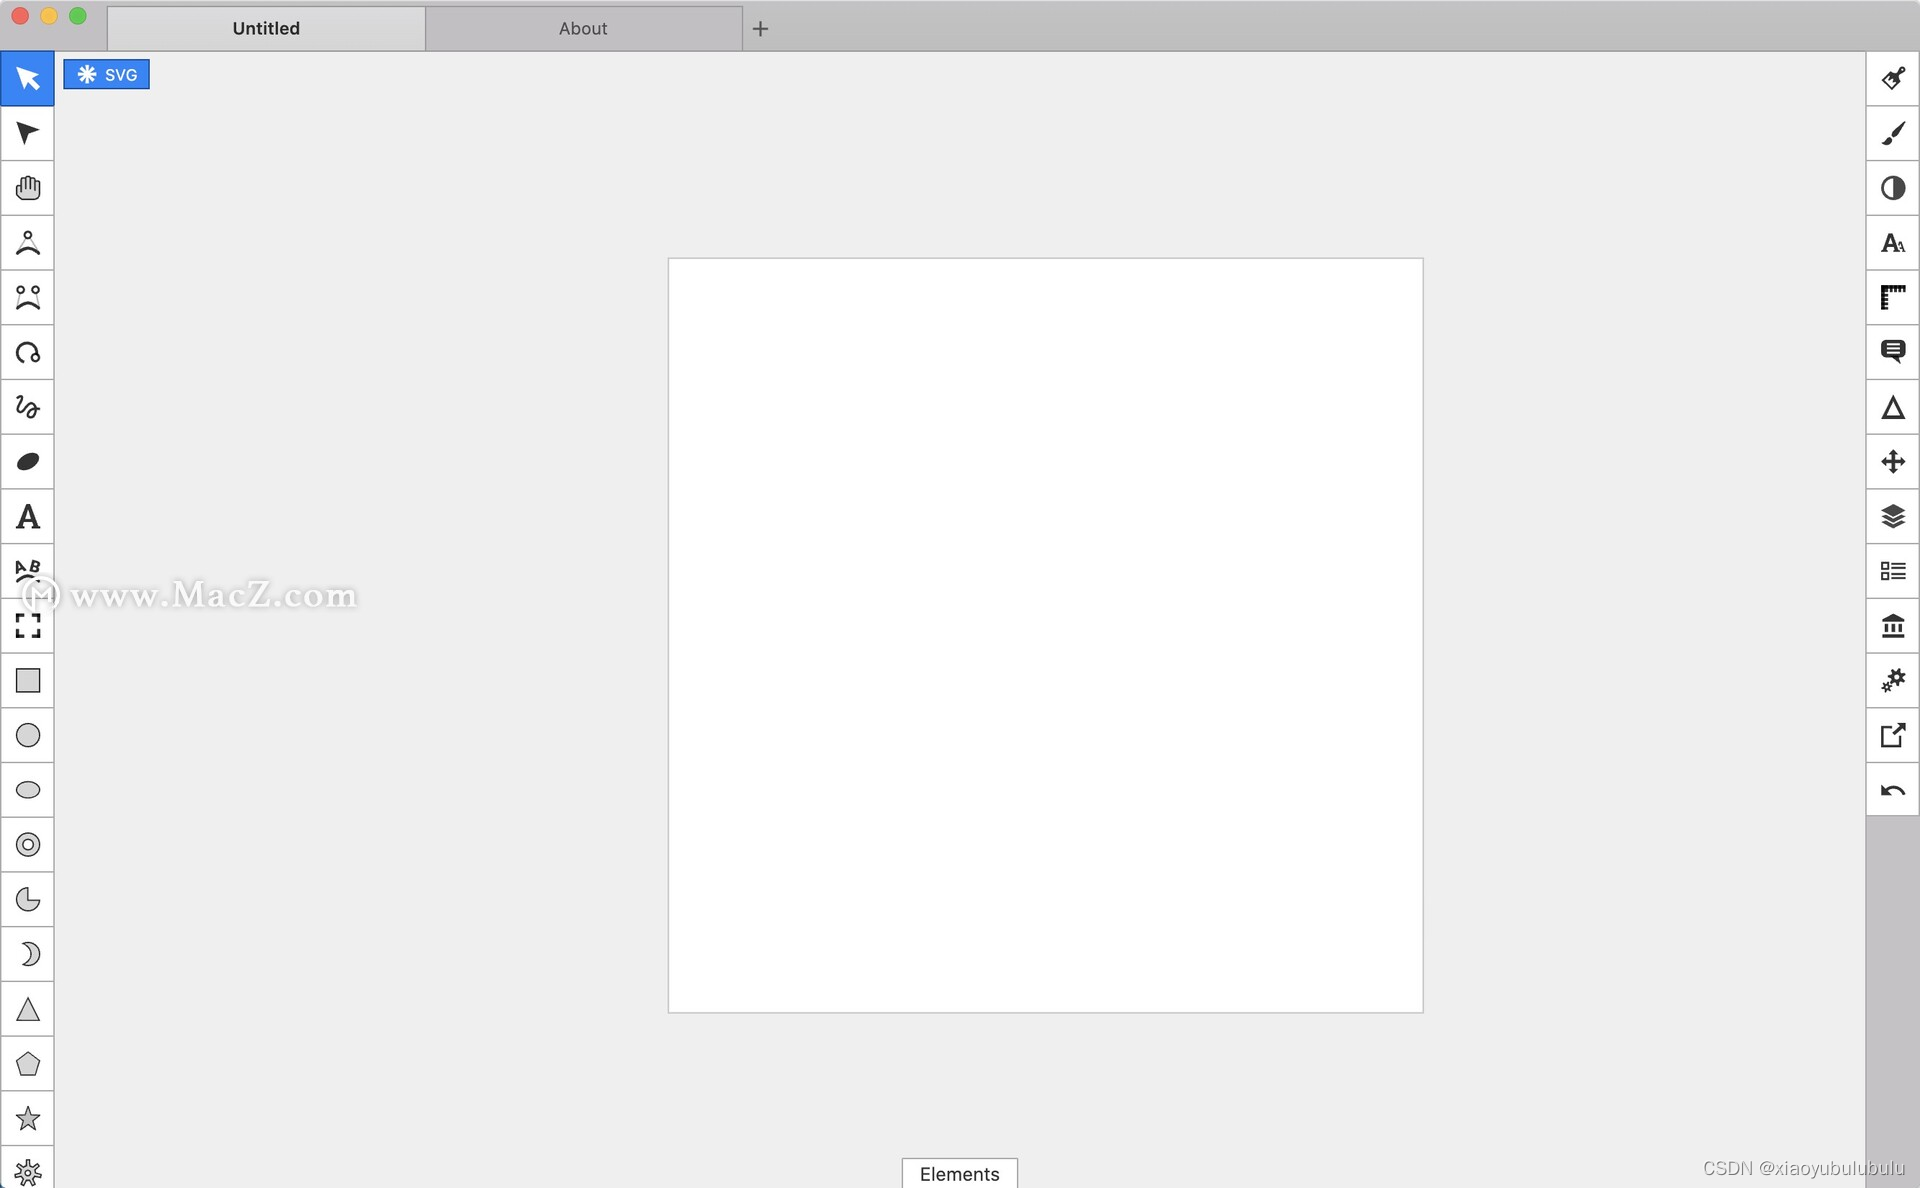Toggle contrast adjustment mode

coord(1893,187)
